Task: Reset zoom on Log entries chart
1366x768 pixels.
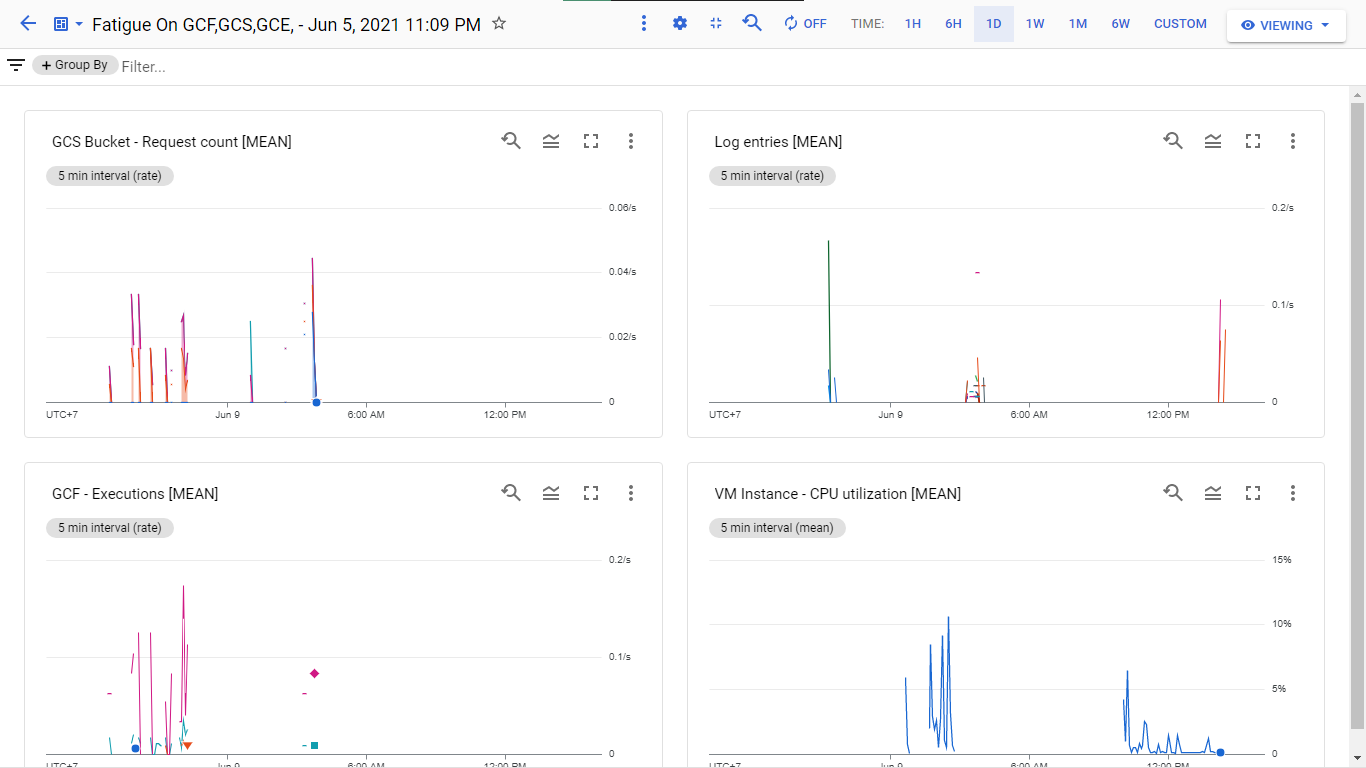Action: (1173, 141)
